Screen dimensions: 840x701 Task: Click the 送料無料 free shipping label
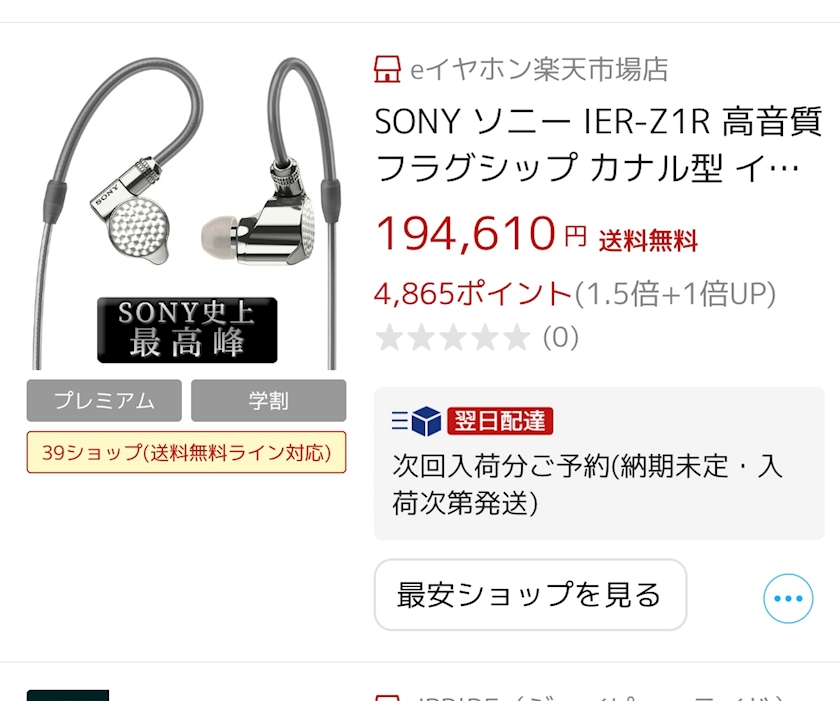coord(648,240)
